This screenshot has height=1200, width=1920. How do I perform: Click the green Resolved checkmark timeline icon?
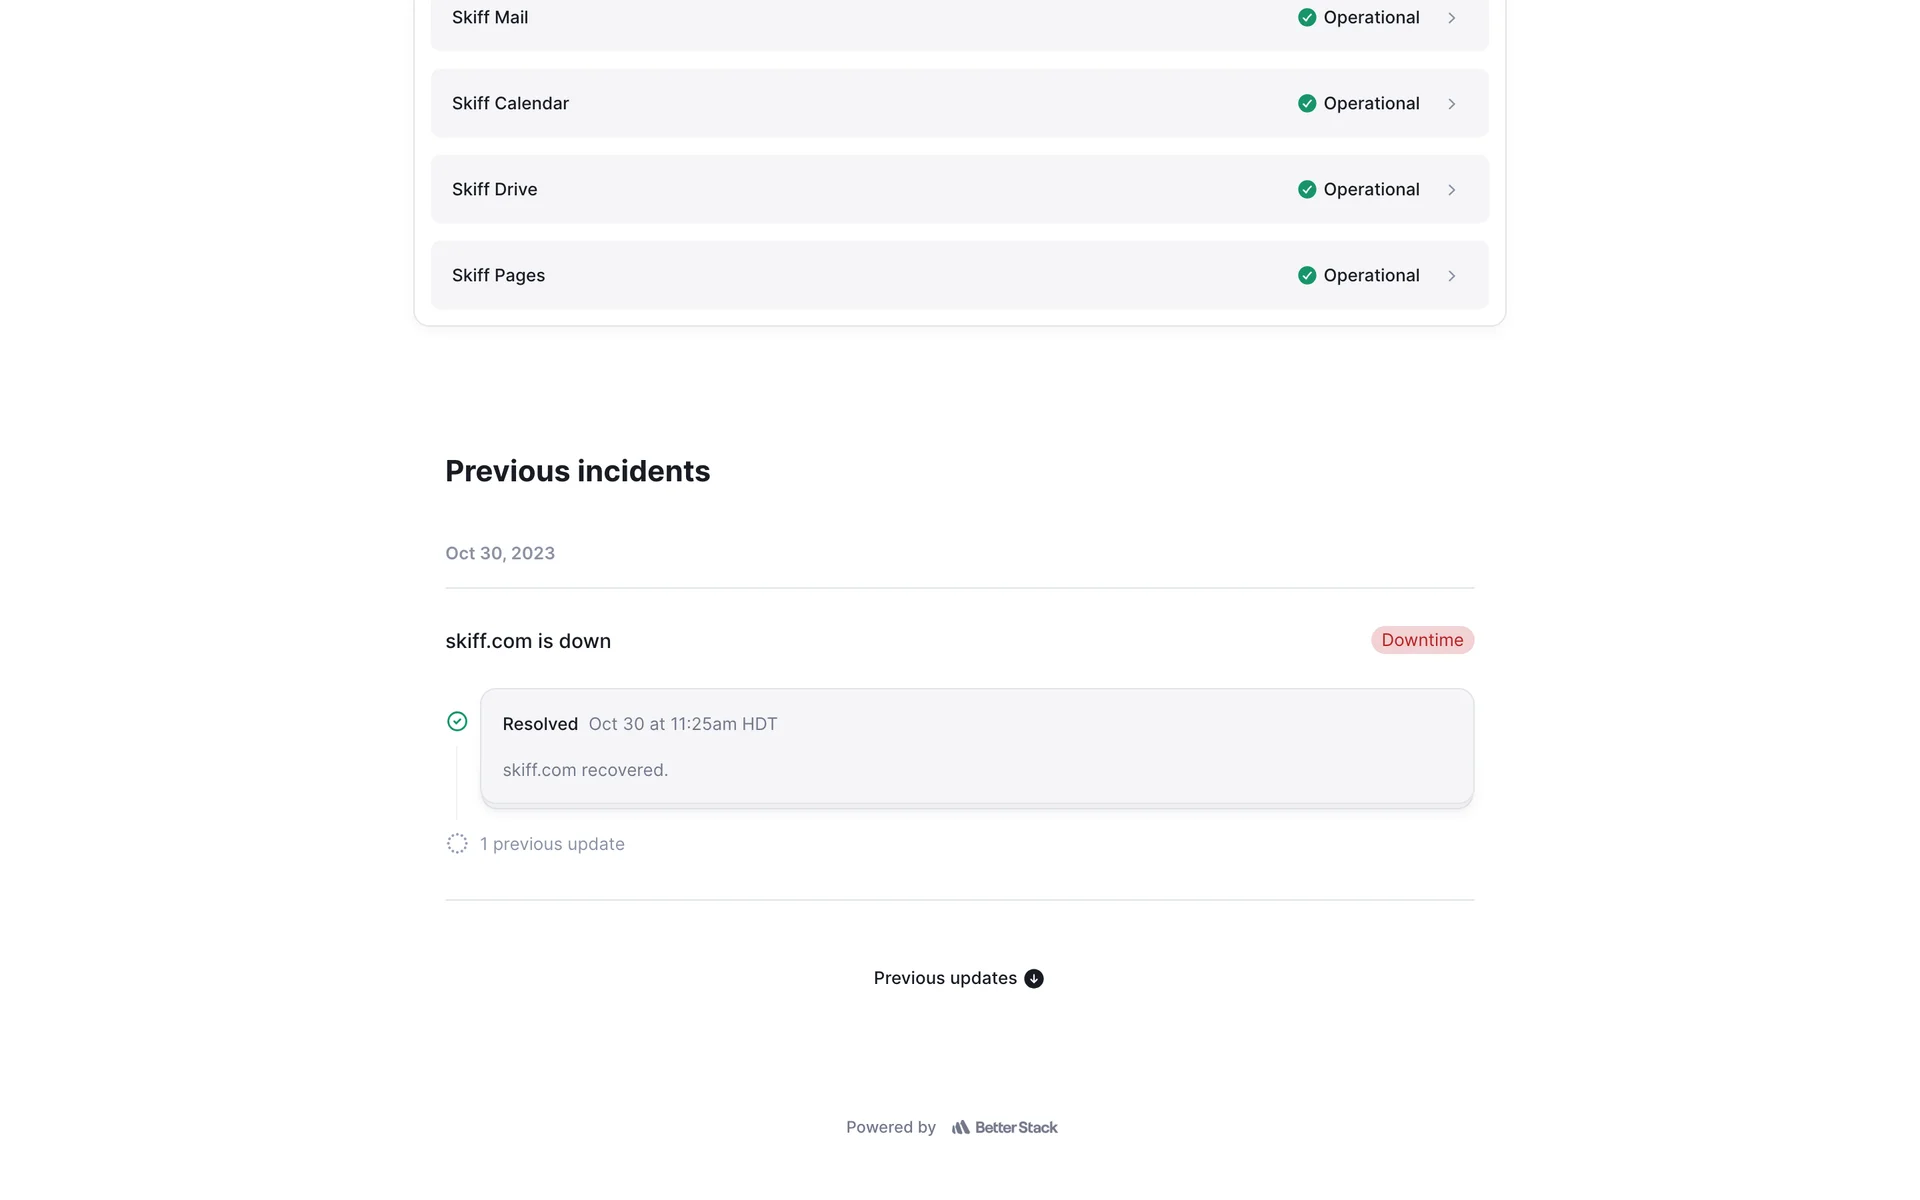tap(457, 721)
